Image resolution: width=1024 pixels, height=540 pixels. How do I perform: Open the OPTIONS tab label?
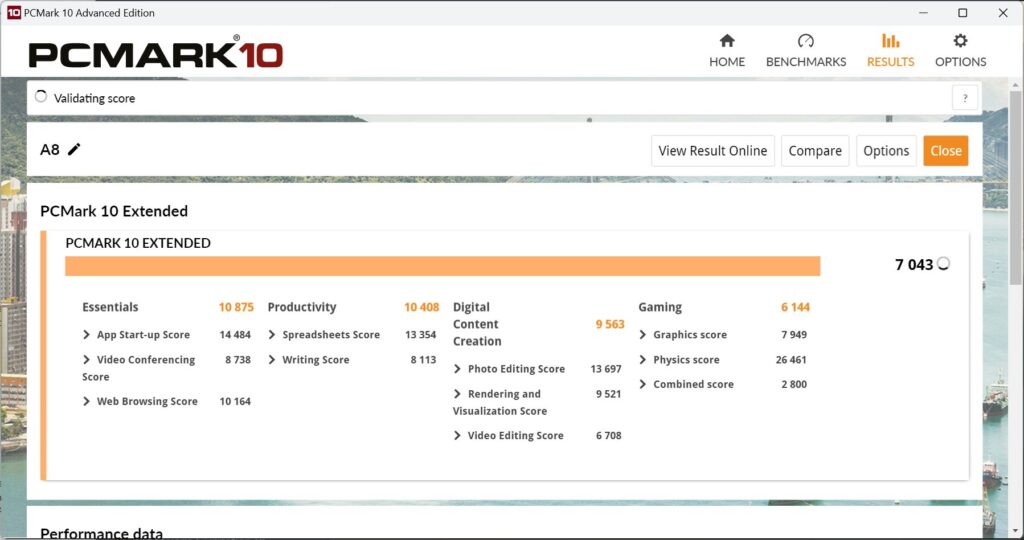pyautogui.click(x=960, y=61)
